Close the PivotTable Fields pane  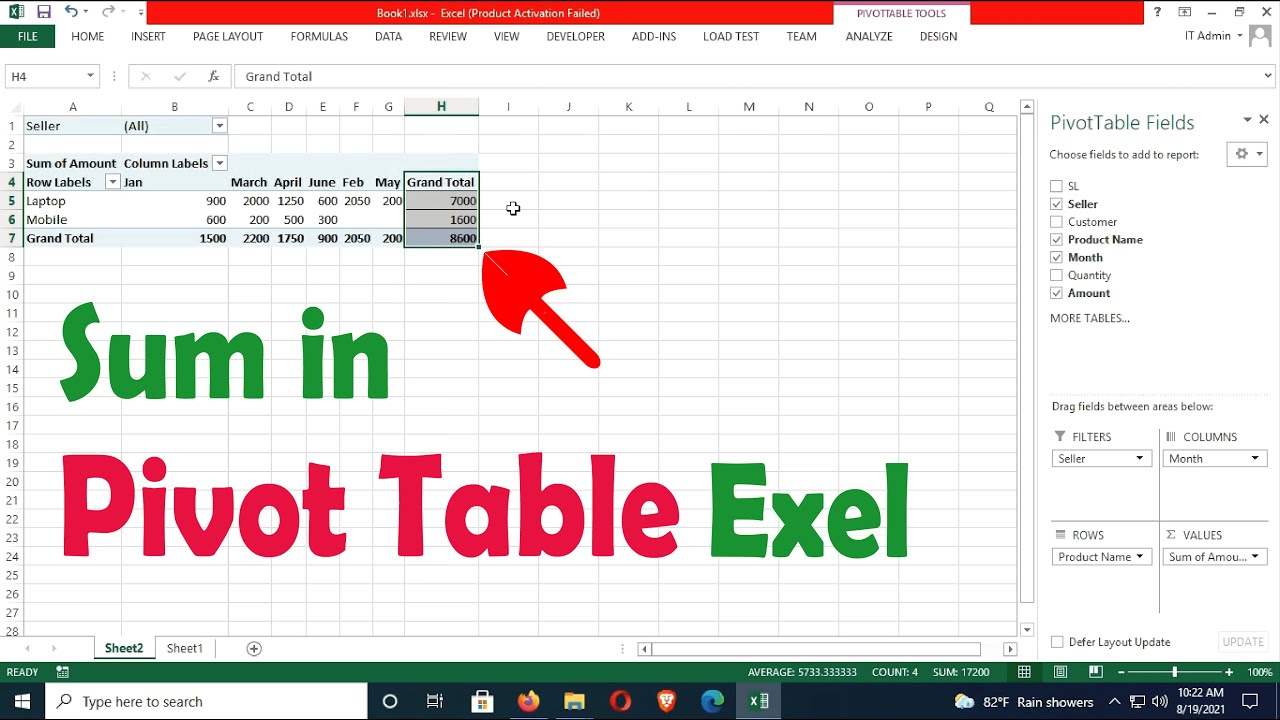tap(1264, 119)
